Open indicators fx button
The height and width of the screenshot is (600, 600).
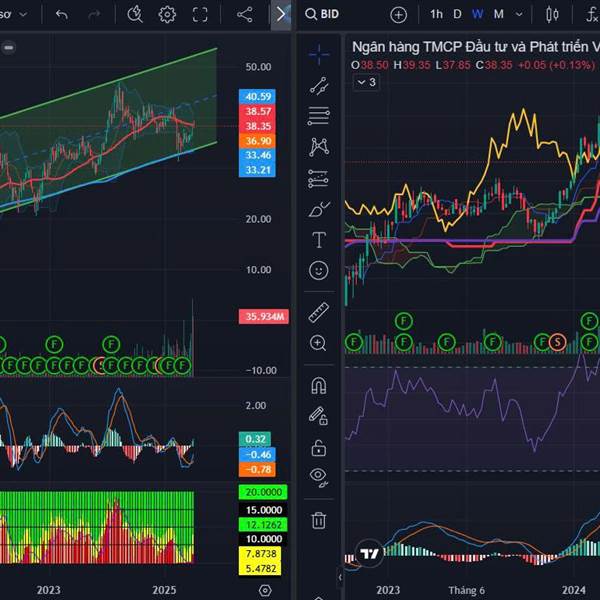pos(592,15)
